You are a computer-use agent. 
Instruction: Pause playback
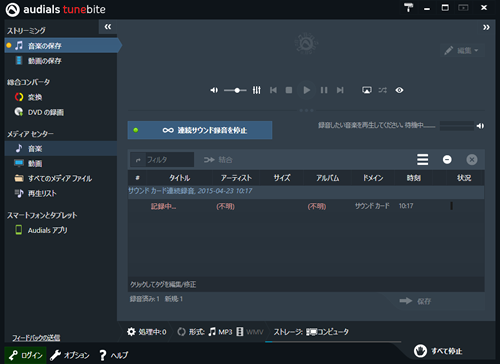tap(324, 90)
